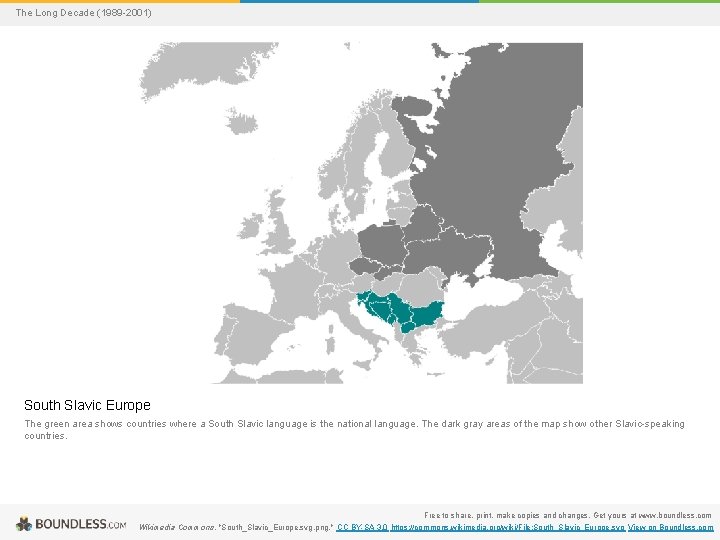Select the South Slavic Europe heading

[x=87, y=405]
